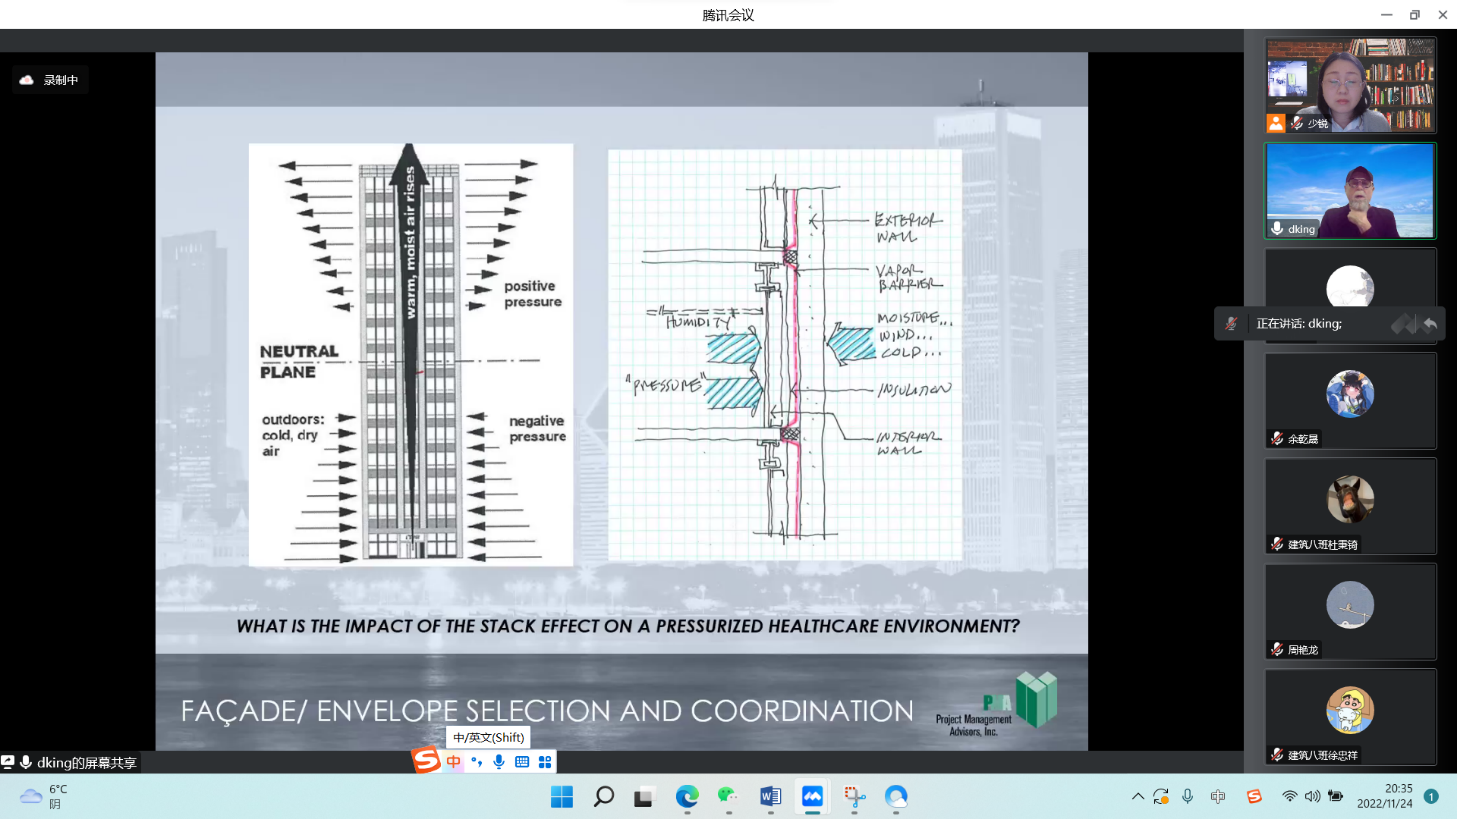Image resolution: width=1457 pixels, height=819 pixels.
Task: Click the 录制中 recording indicator
Action: point(50,80)
